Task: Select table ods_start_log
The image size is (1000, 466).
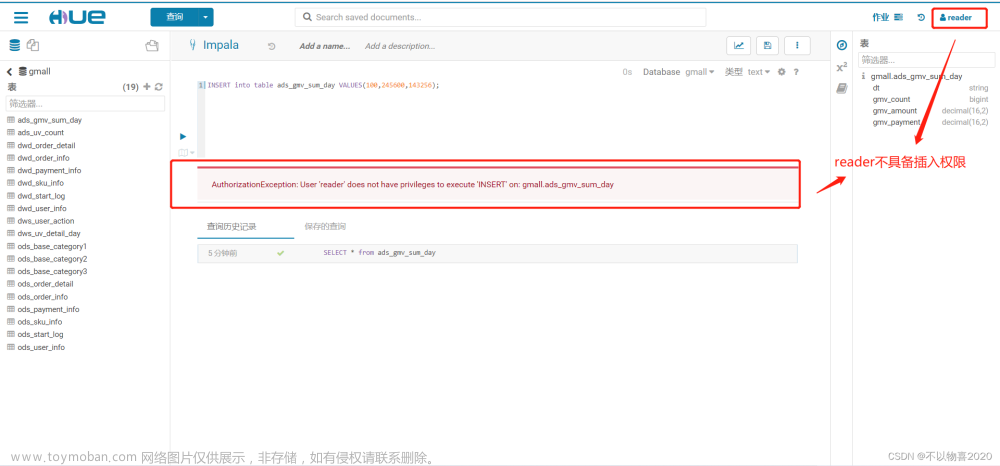Action: (x=41, y=334)
